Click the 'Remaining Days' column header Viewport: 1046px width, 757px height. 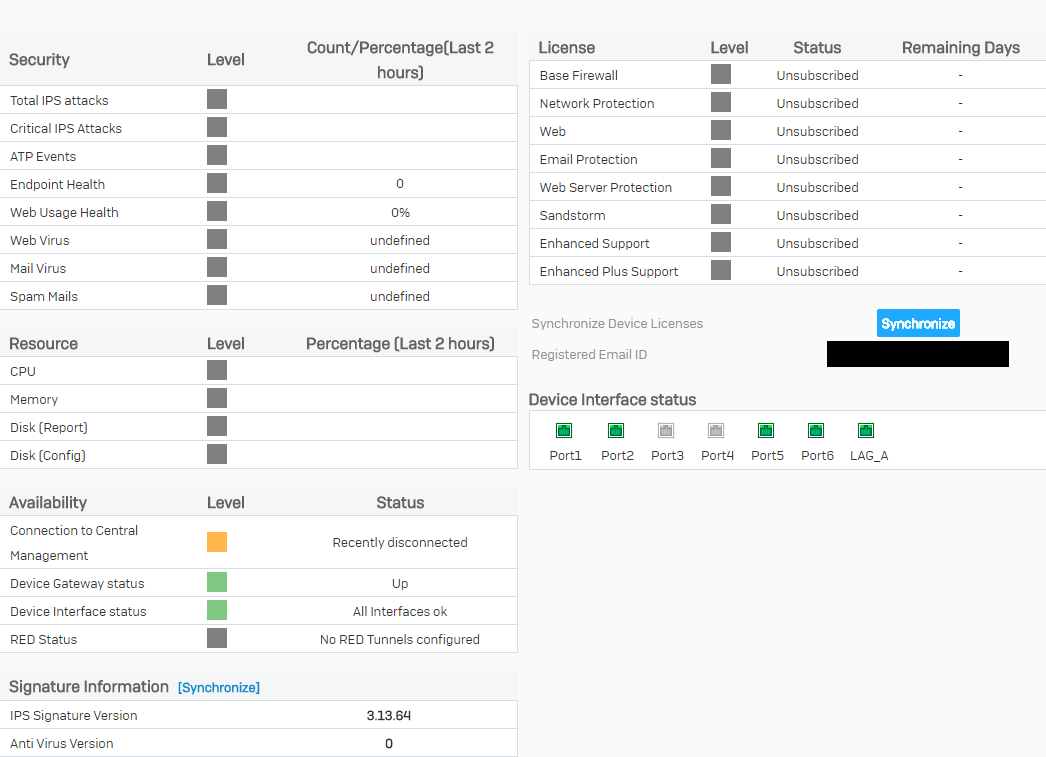coord(961,48)
